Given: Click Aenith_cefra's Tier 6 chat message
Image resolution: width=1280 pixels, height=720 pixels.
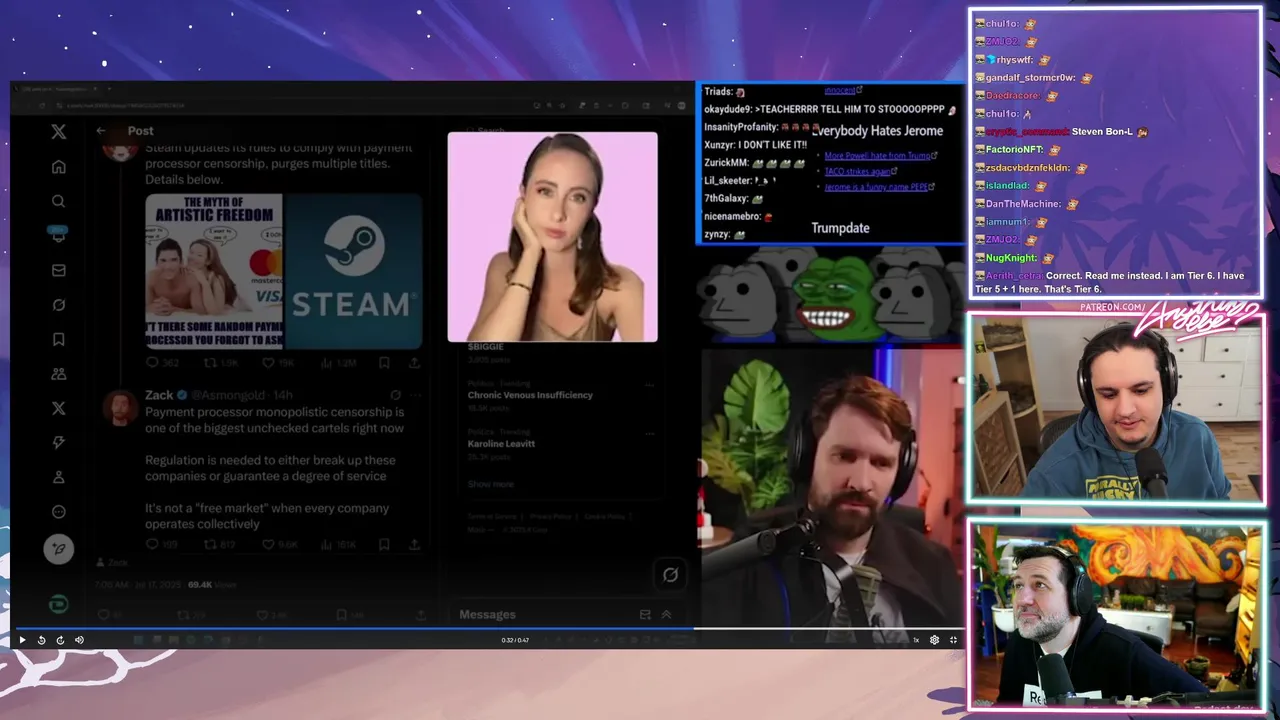Looking at the screenshot, I should 1110,282.
